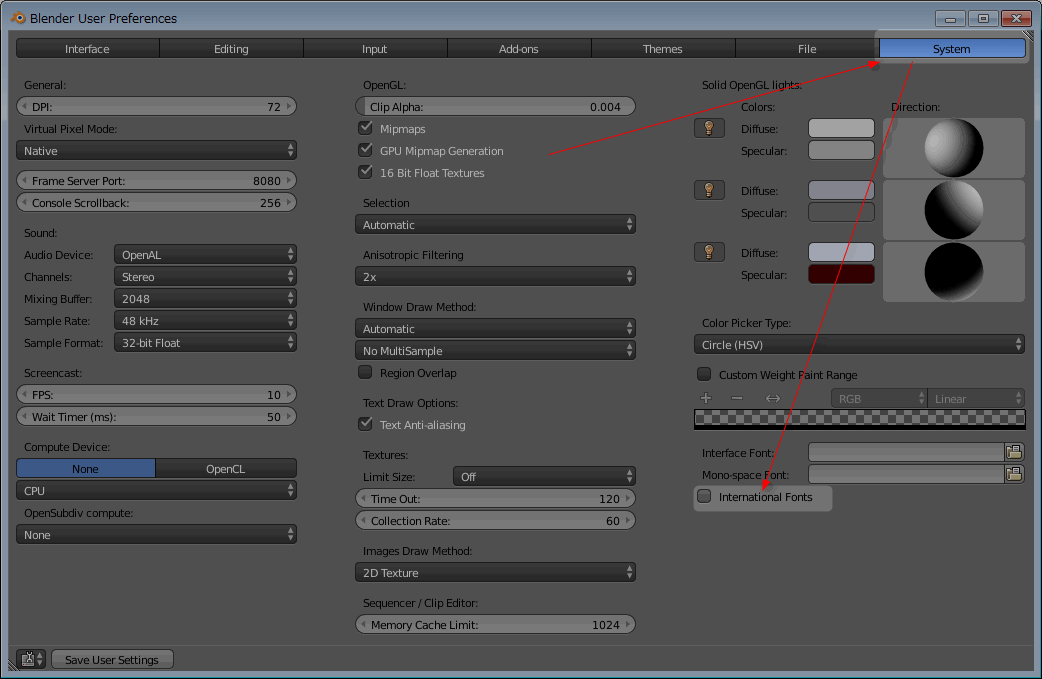Open Virtual Pixel Mode Native dropdown

point(156,151)
